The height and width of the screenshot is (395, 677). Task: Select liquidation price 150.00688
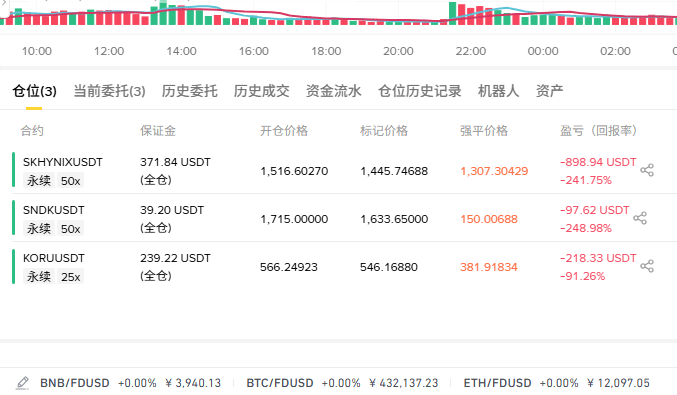click(x=489, y=219)
